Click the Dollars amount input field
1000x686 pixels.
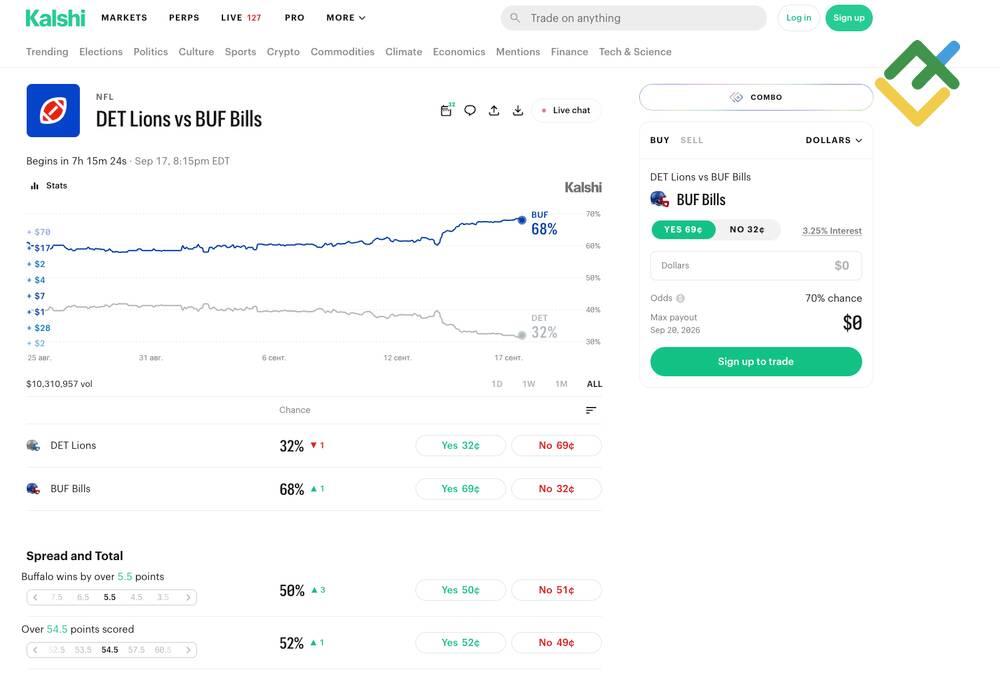756,266
